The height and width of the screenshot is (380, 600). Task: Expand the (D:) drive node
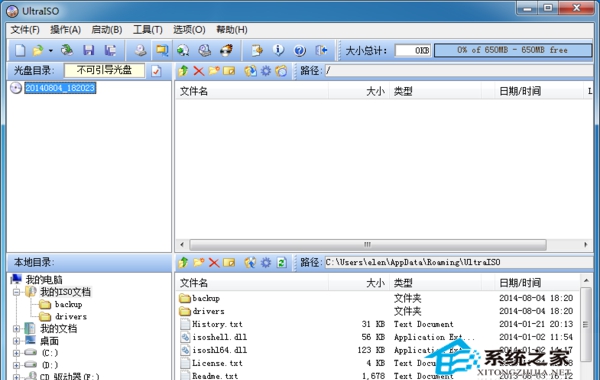pyautogui.click(x=16, y=365)
